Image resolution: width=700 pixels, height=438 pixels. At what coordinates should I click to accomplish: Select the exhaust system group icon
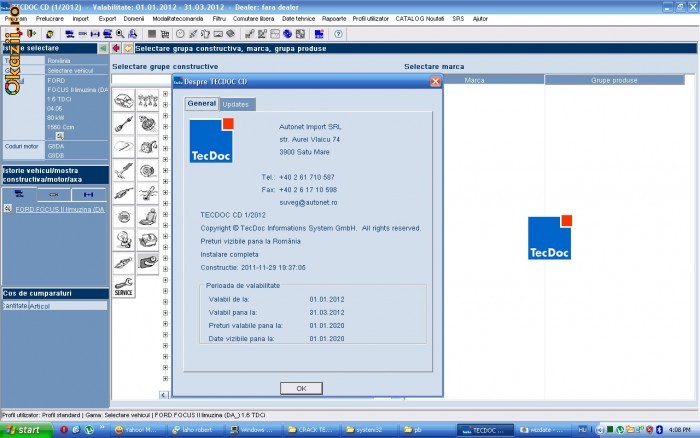[x=124, y=193]
